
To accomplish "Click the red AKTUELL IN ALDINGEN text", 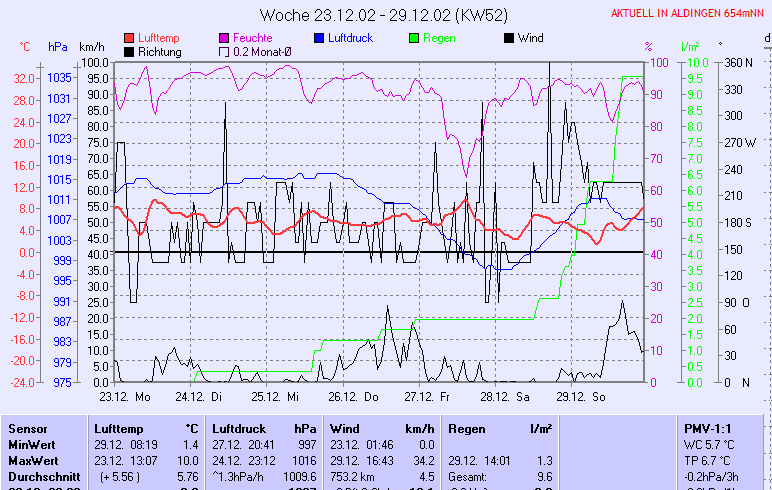I will click(689, 14).
